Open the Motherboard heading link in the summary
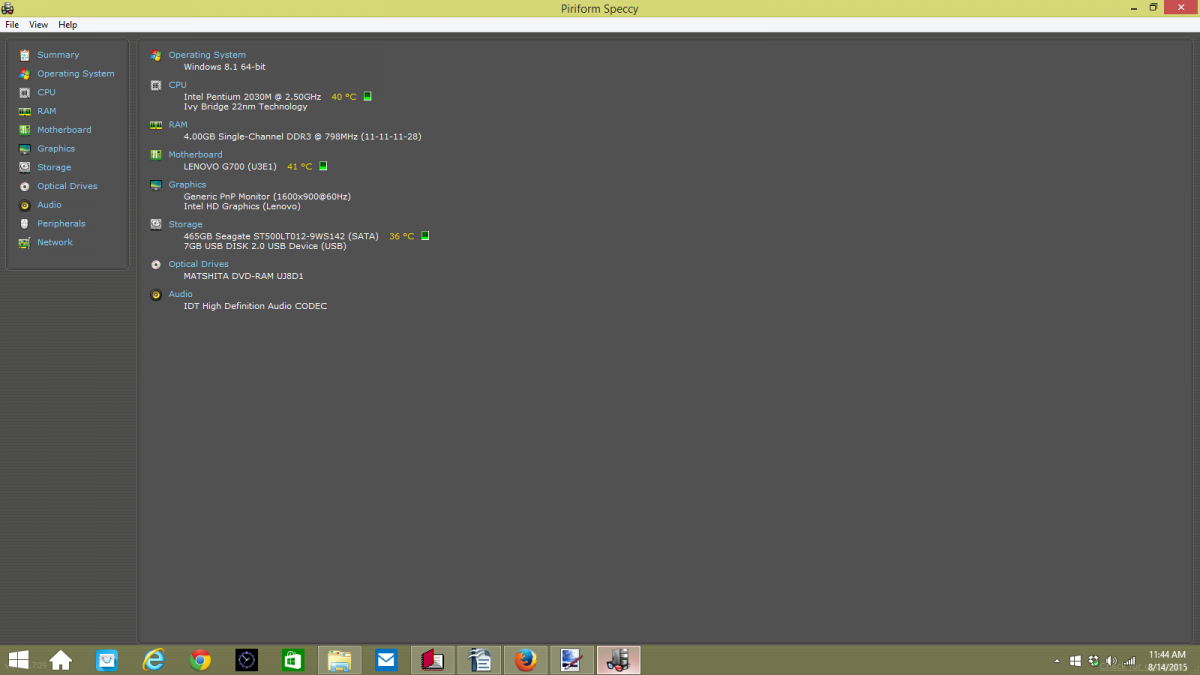 (x=195, y=155)
